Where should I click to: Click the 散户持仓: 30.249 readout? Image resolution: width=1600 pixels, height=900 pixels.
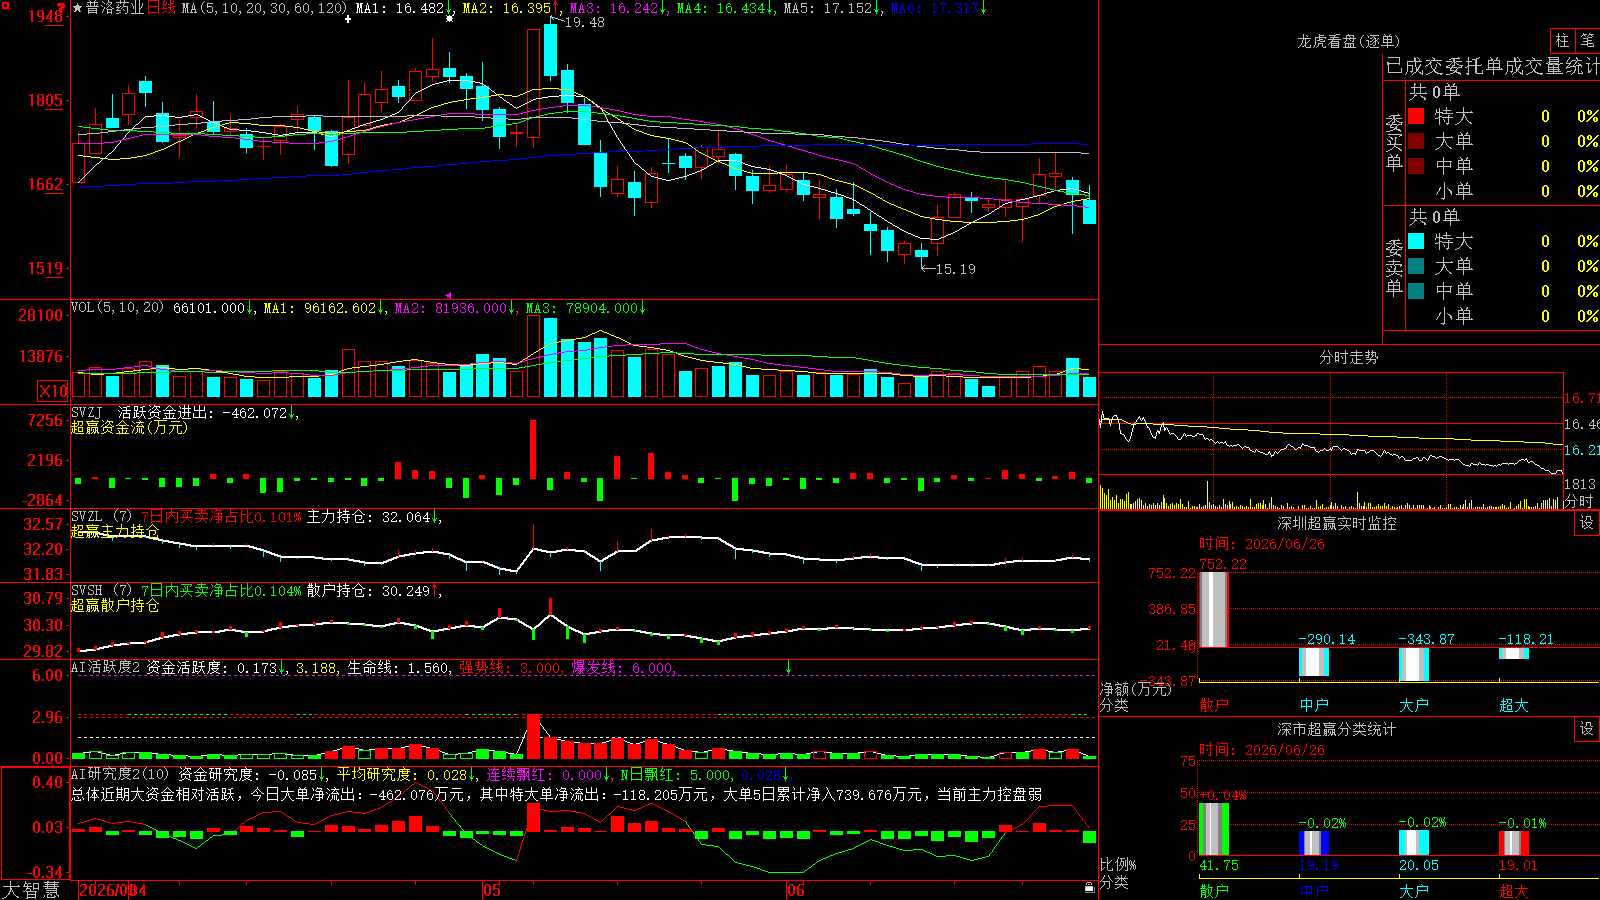(x=368, y=591)
